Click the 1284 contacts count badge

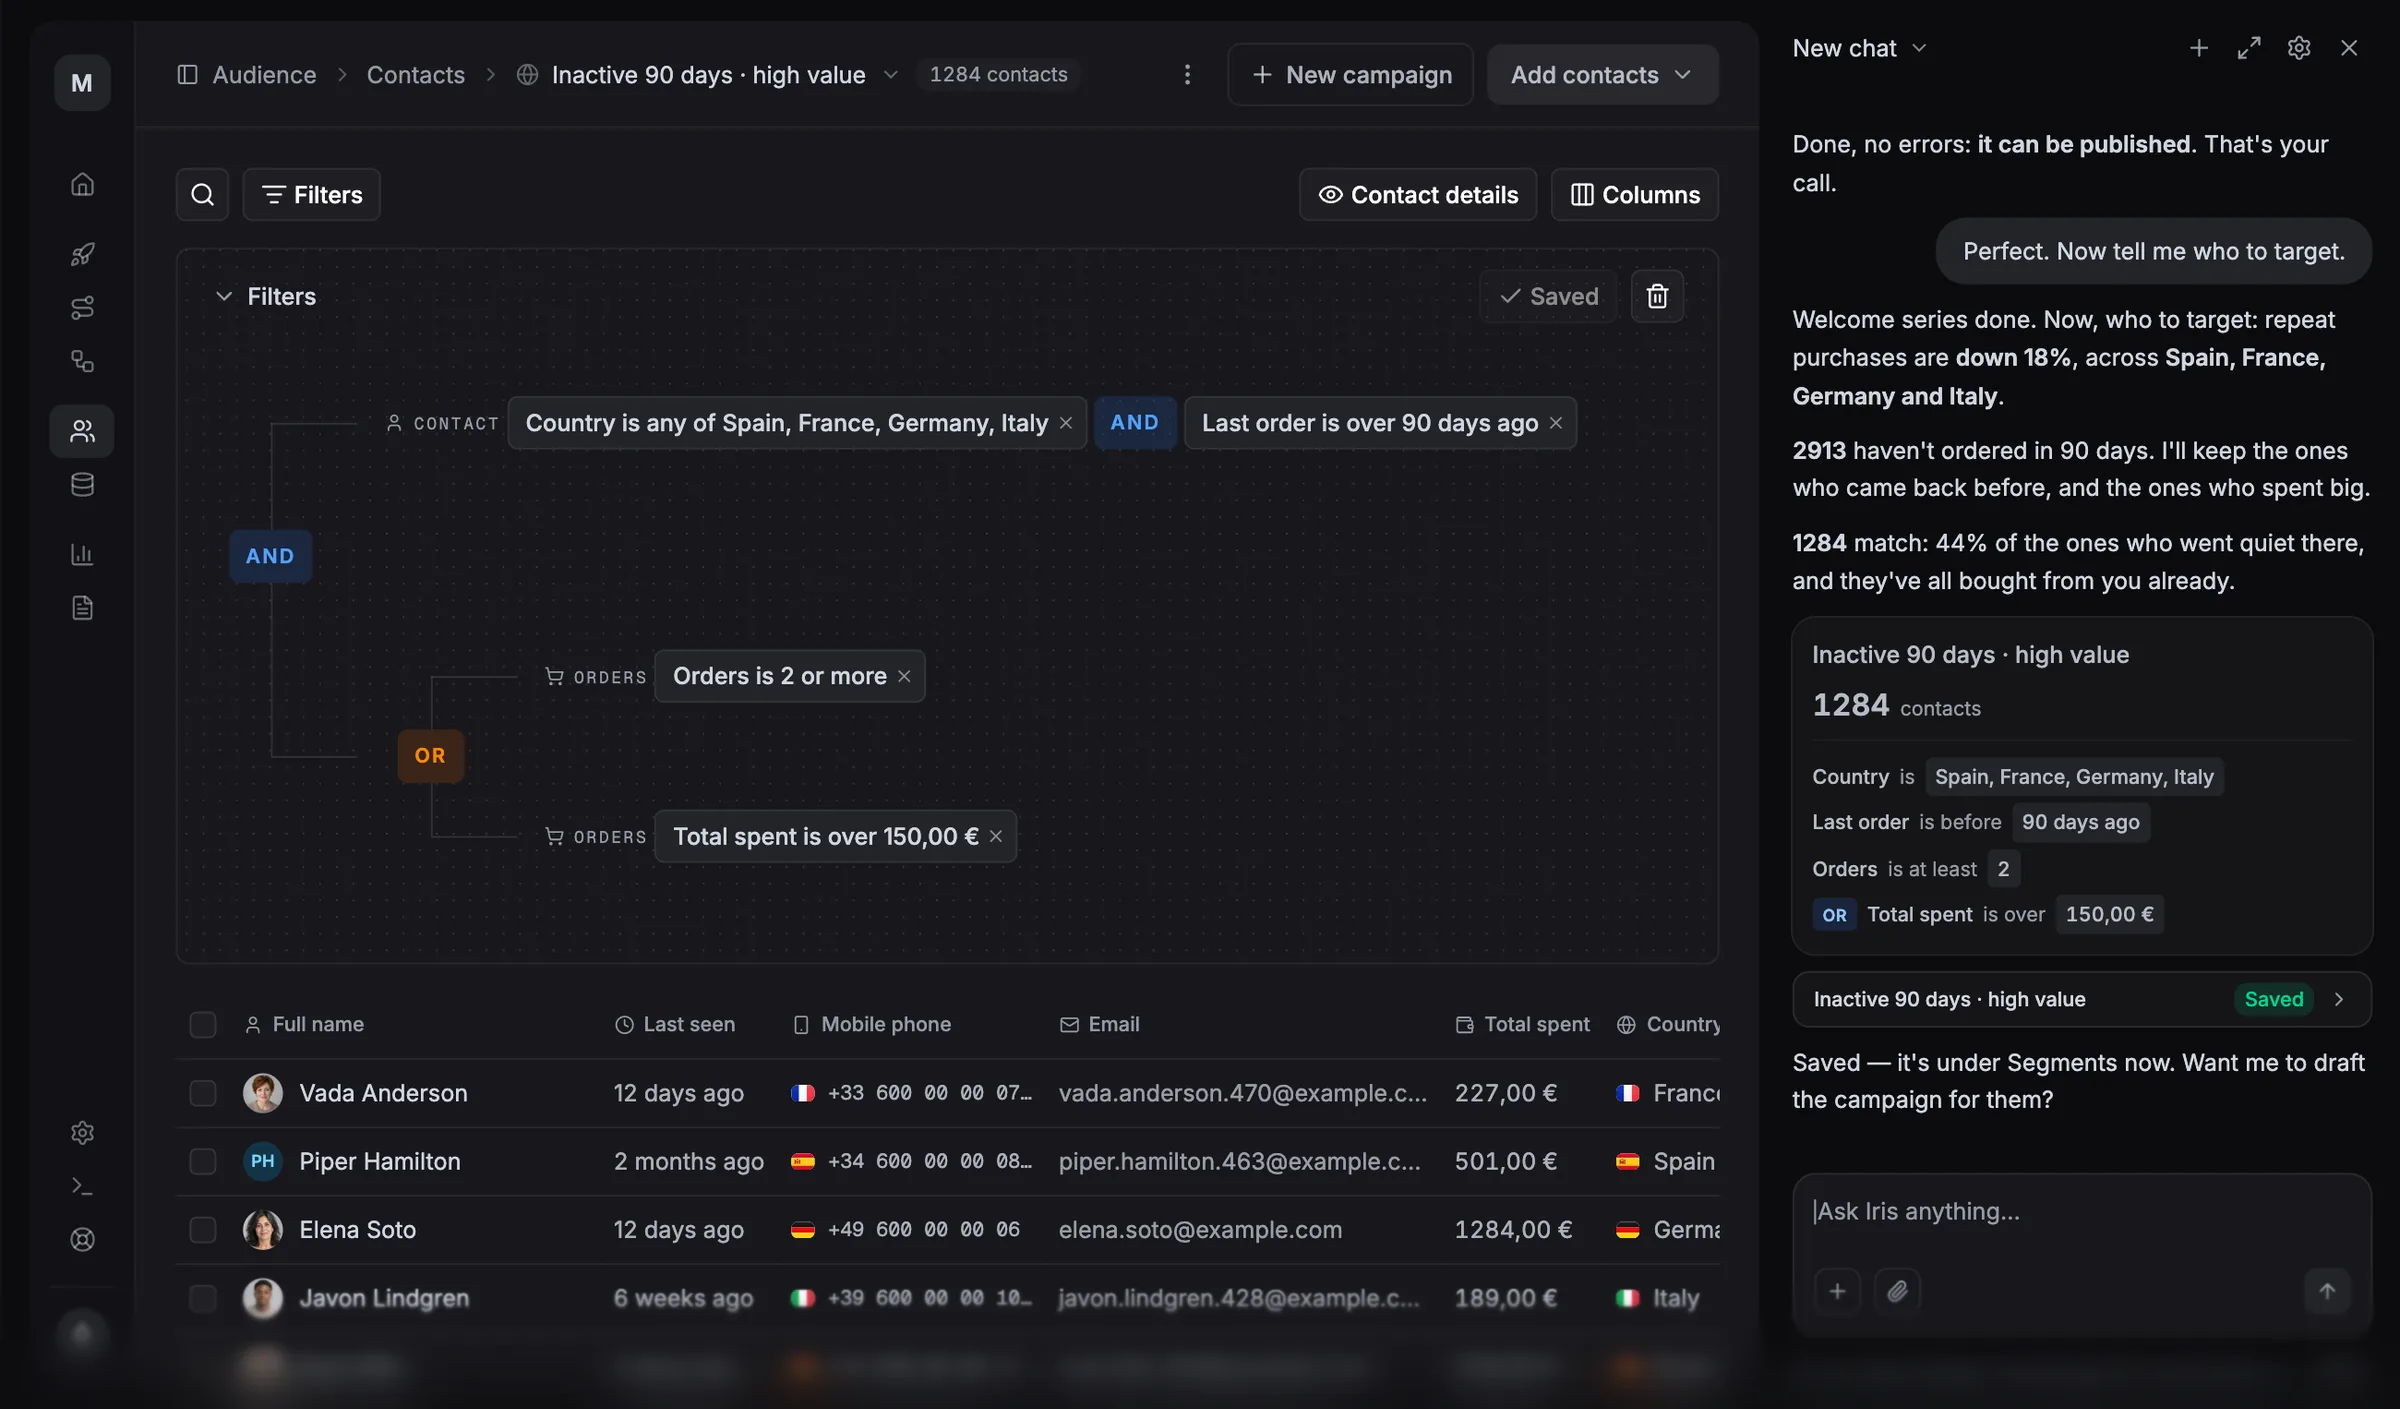[998, 74]
